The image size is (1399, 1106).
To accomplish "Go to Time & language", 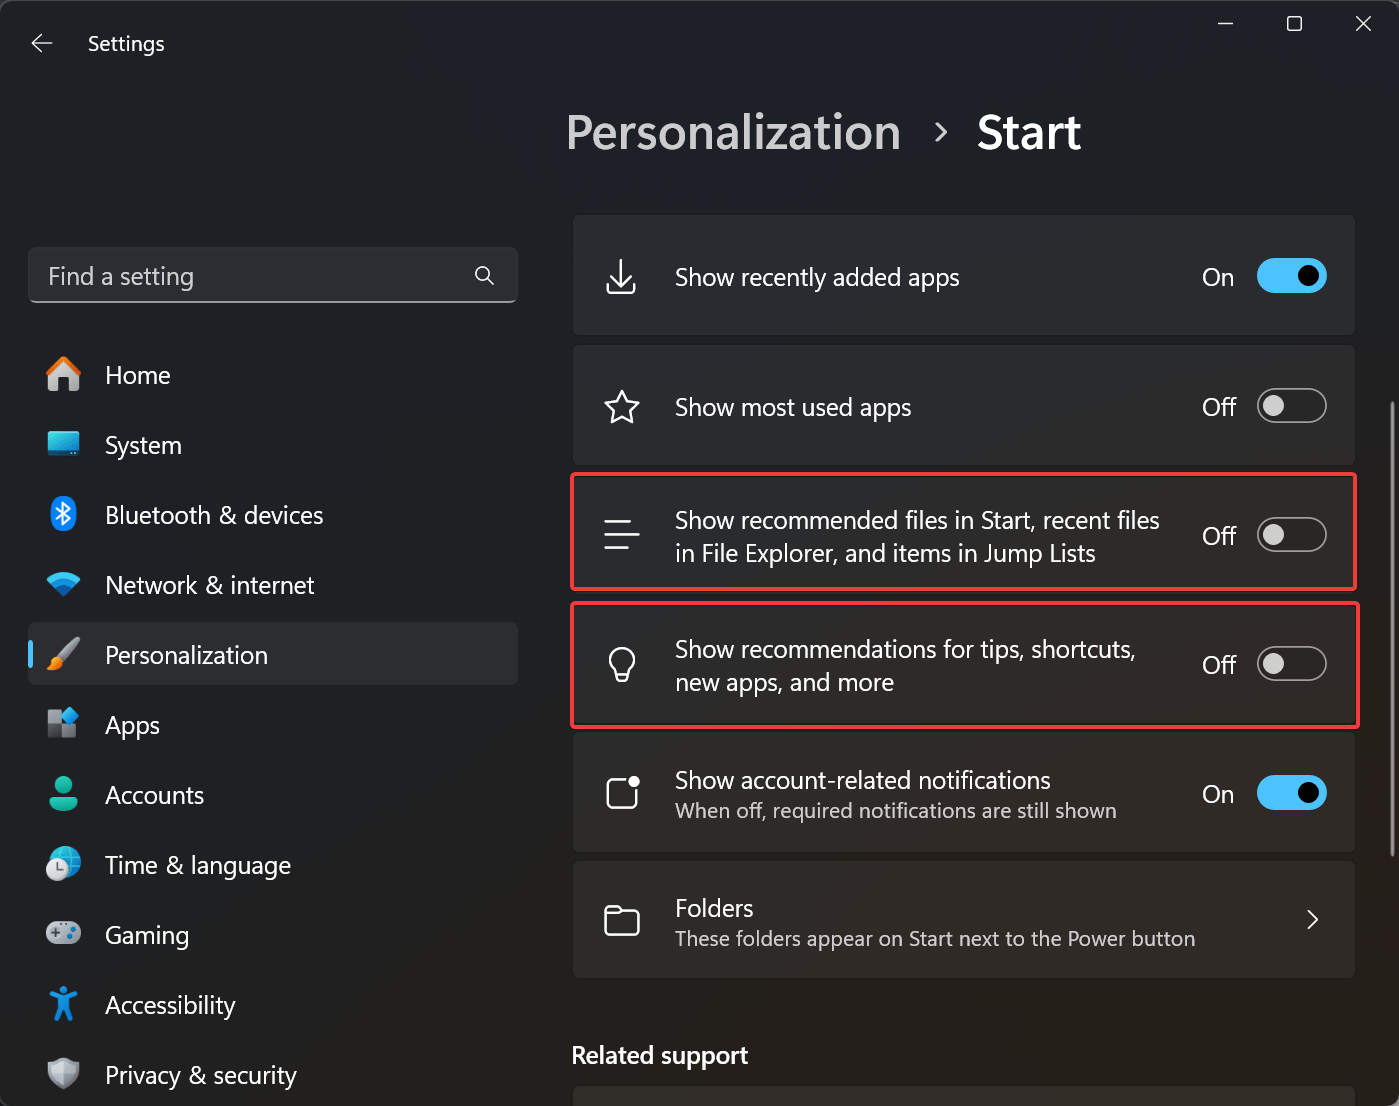I will (273, 865).
